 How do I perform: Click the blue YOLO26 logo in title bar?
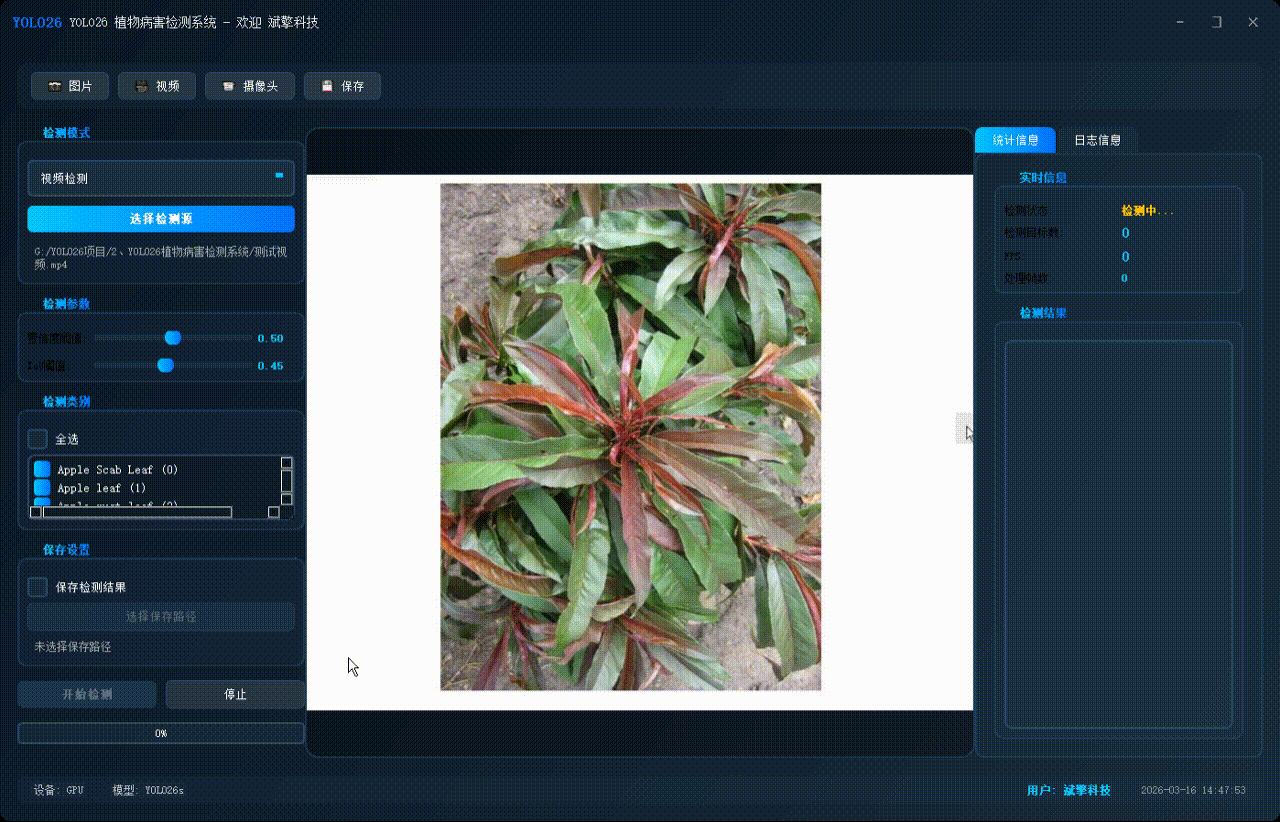pyautogui.click(x=37, y=22)
